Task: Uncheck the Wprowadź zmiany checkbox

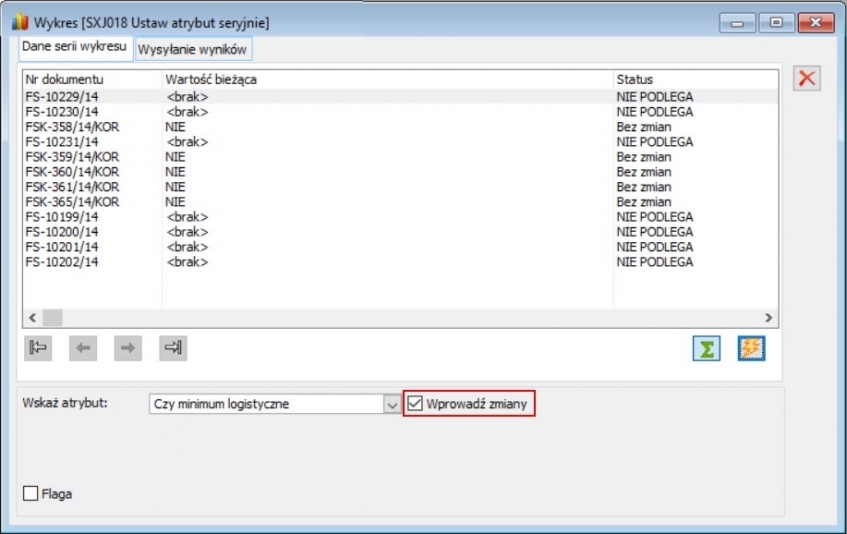Action: click(415, 403)
